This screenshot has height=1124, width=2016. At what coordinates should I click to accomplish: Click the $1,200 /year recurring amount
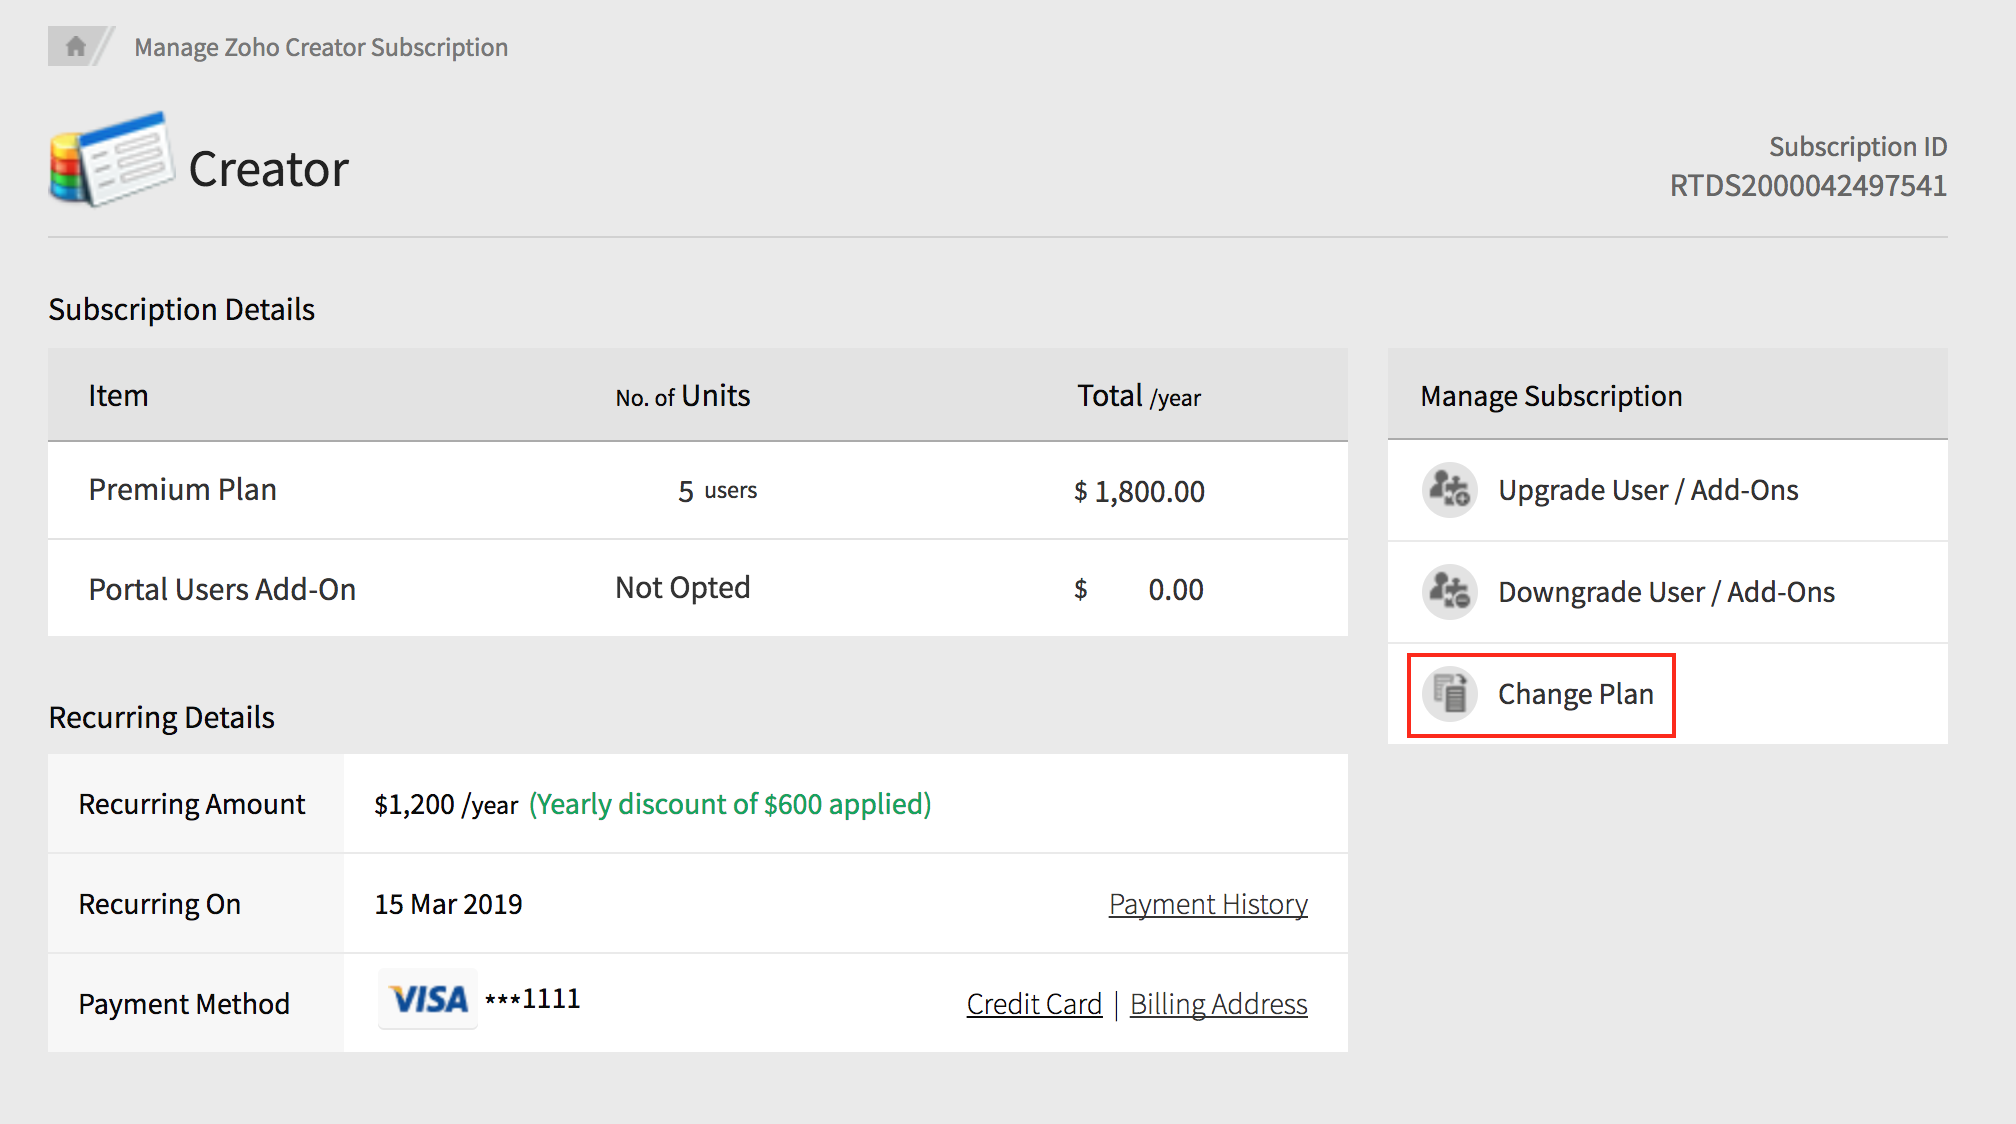(446, 805)
